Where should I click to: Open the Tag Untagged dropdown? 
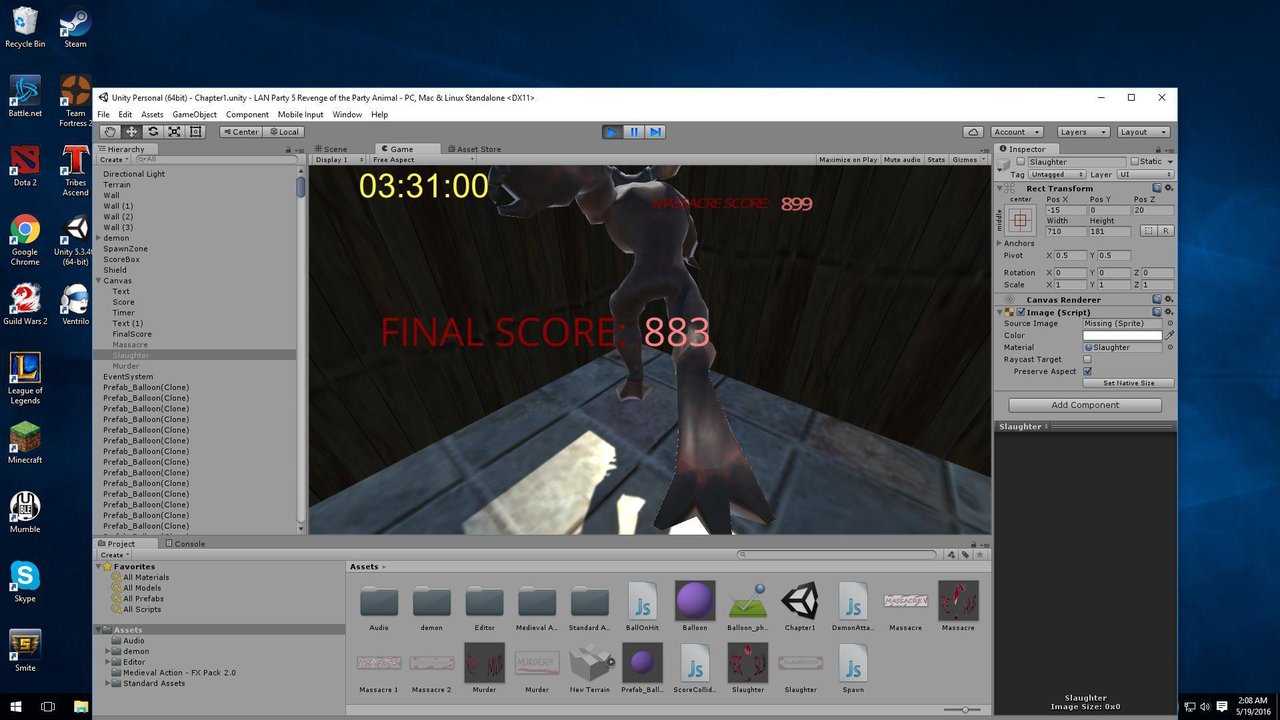point(1058,174)
